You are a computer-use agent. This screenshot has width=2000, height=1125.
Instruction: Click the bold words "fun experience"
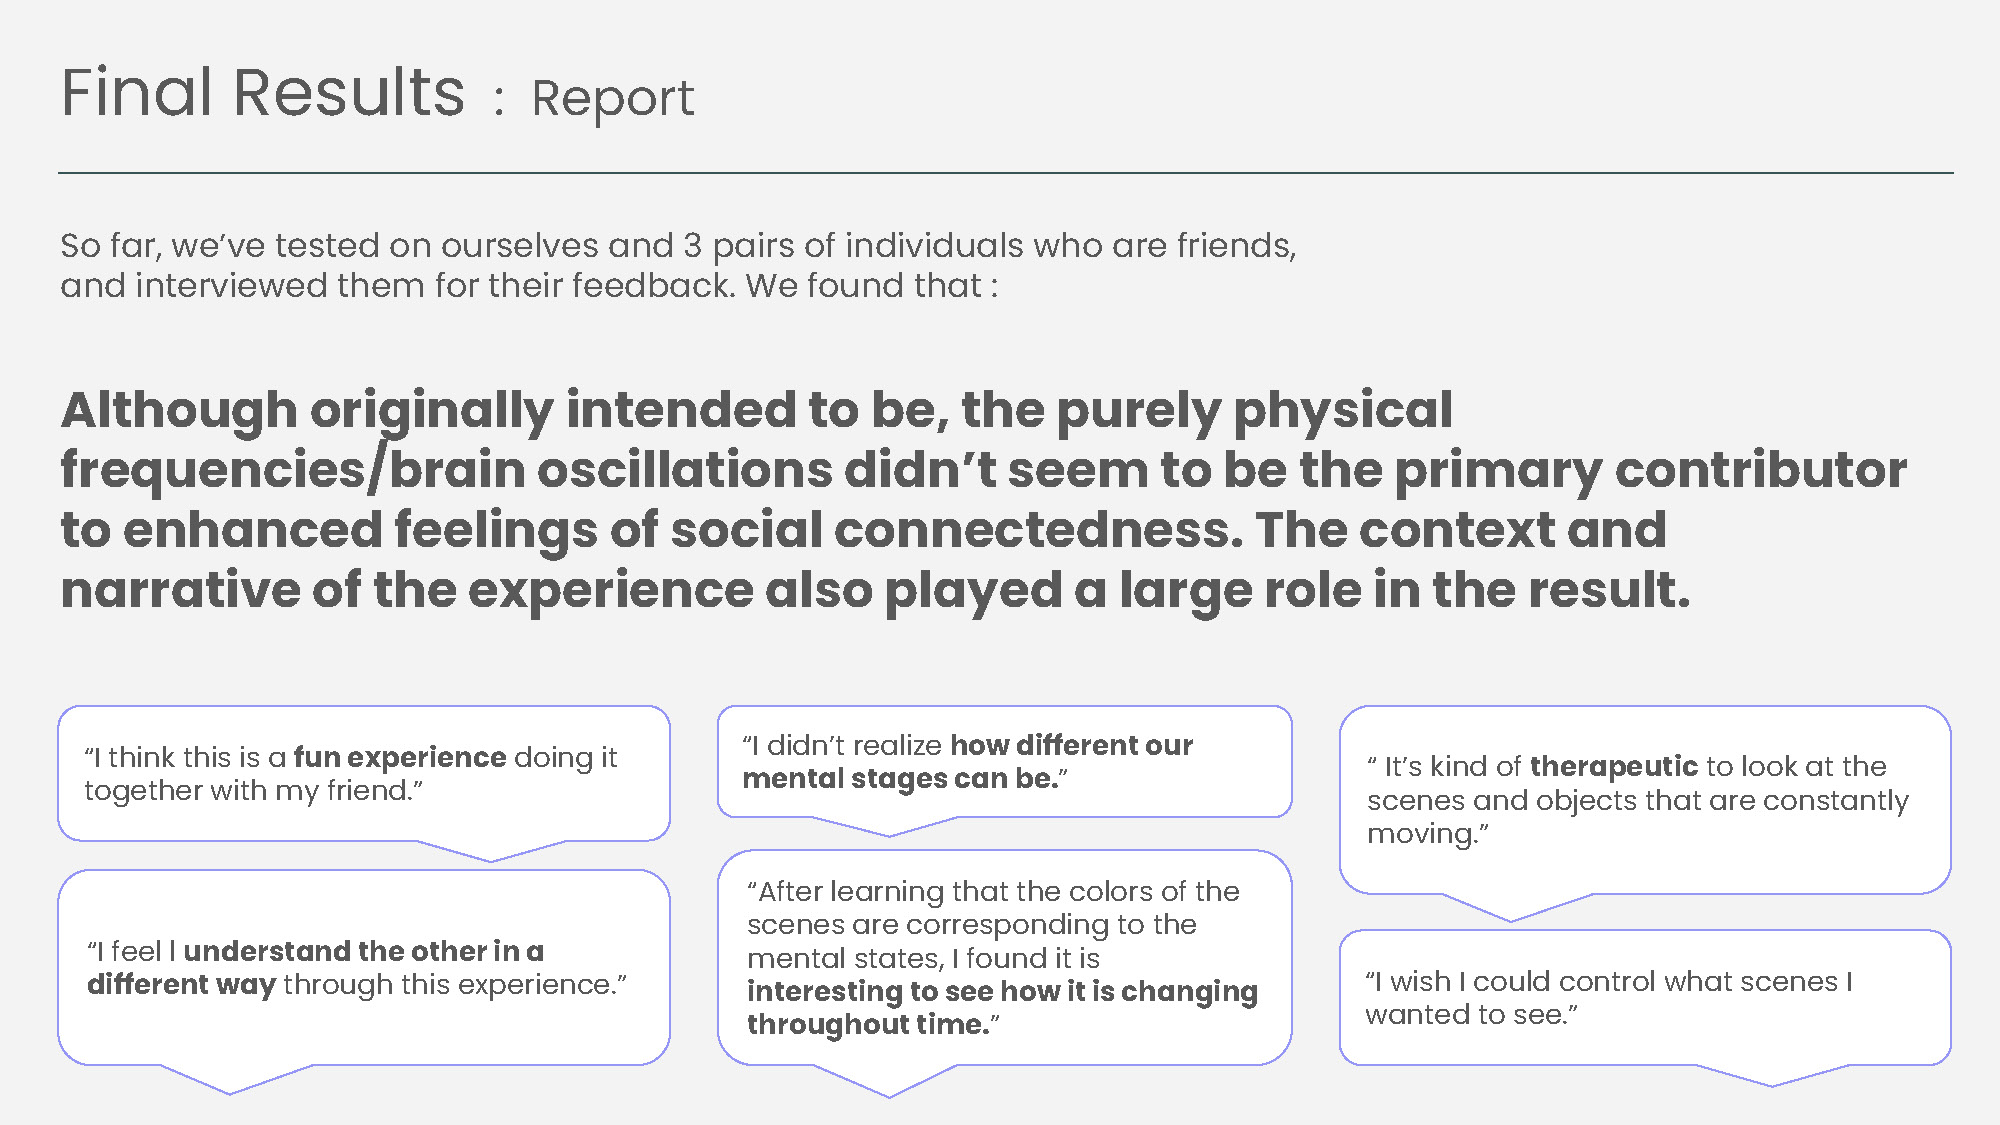click(400, 757)
